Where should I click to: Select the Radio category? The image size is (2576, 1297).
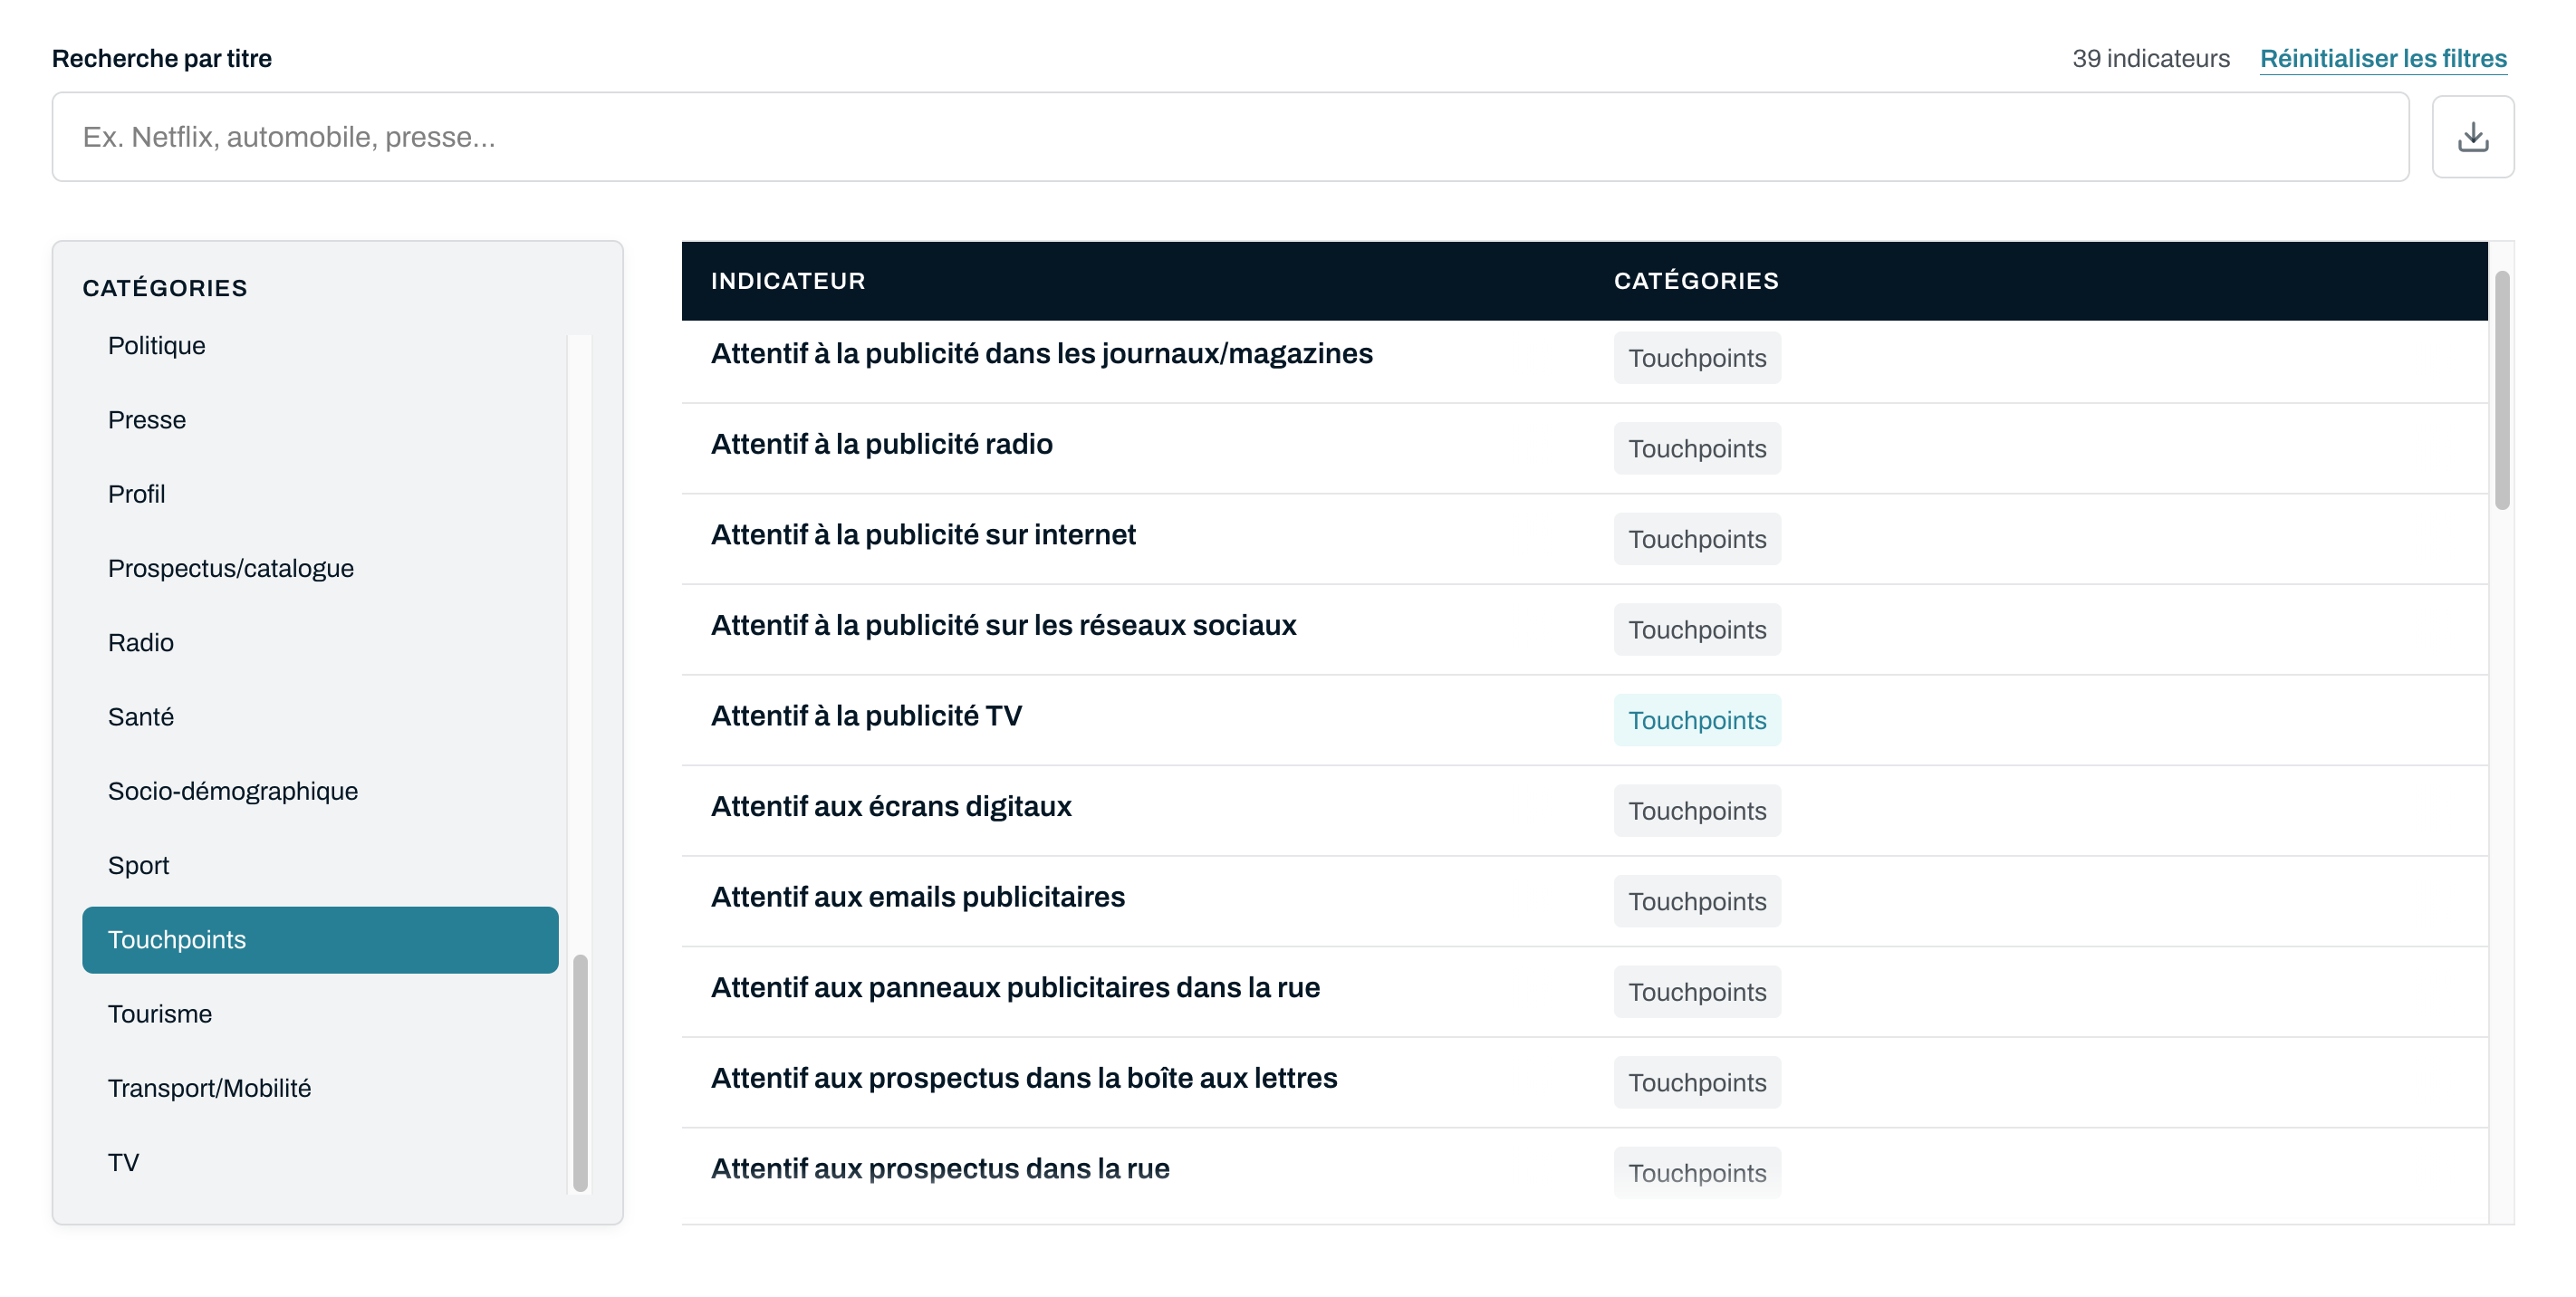coord(320,643)
